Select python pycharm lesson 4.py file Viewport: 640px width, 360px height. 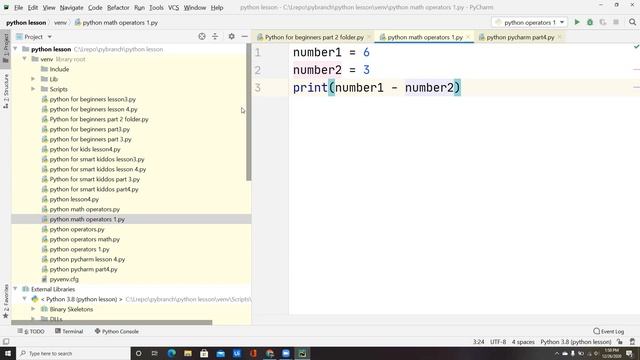tap(87, 259)
